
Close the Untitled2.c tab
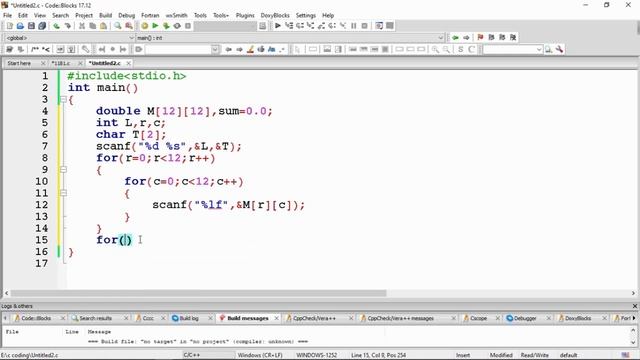[x=129, y=63]
